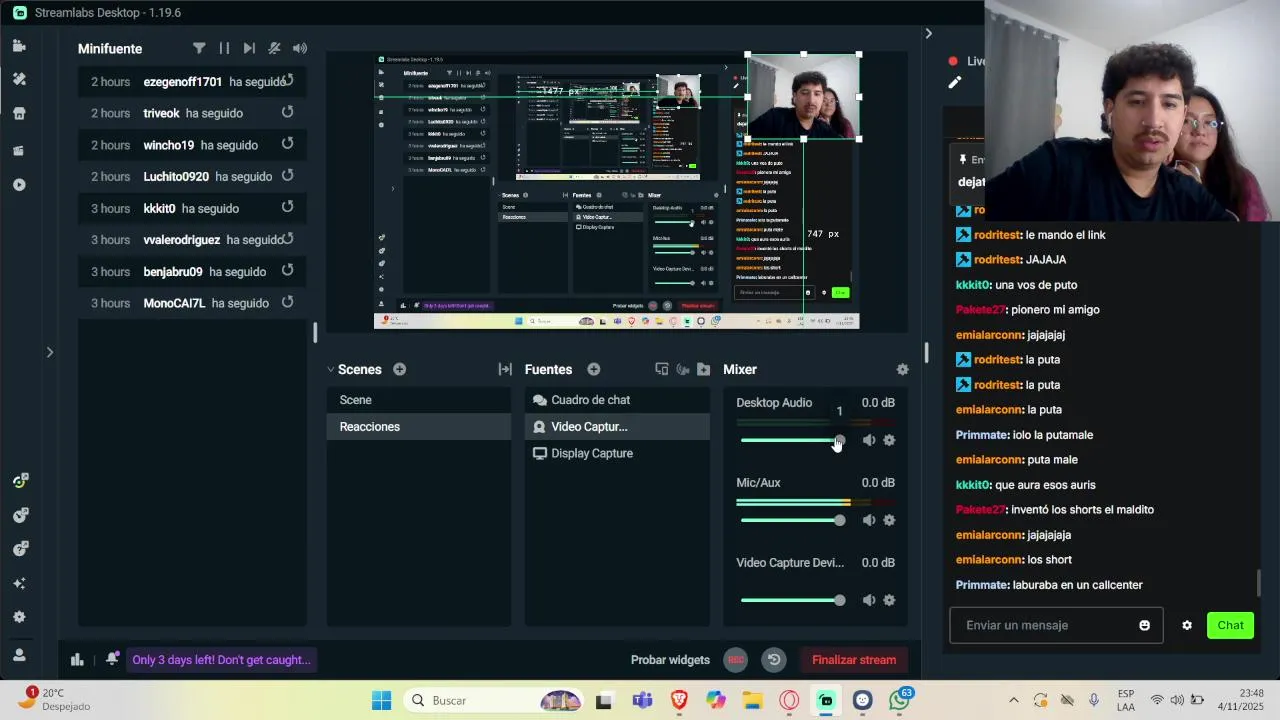The height and width of the screenshot is (720, 1280).
Task: Open the Themes brush icon in sidebar
Action: point(19,79)
